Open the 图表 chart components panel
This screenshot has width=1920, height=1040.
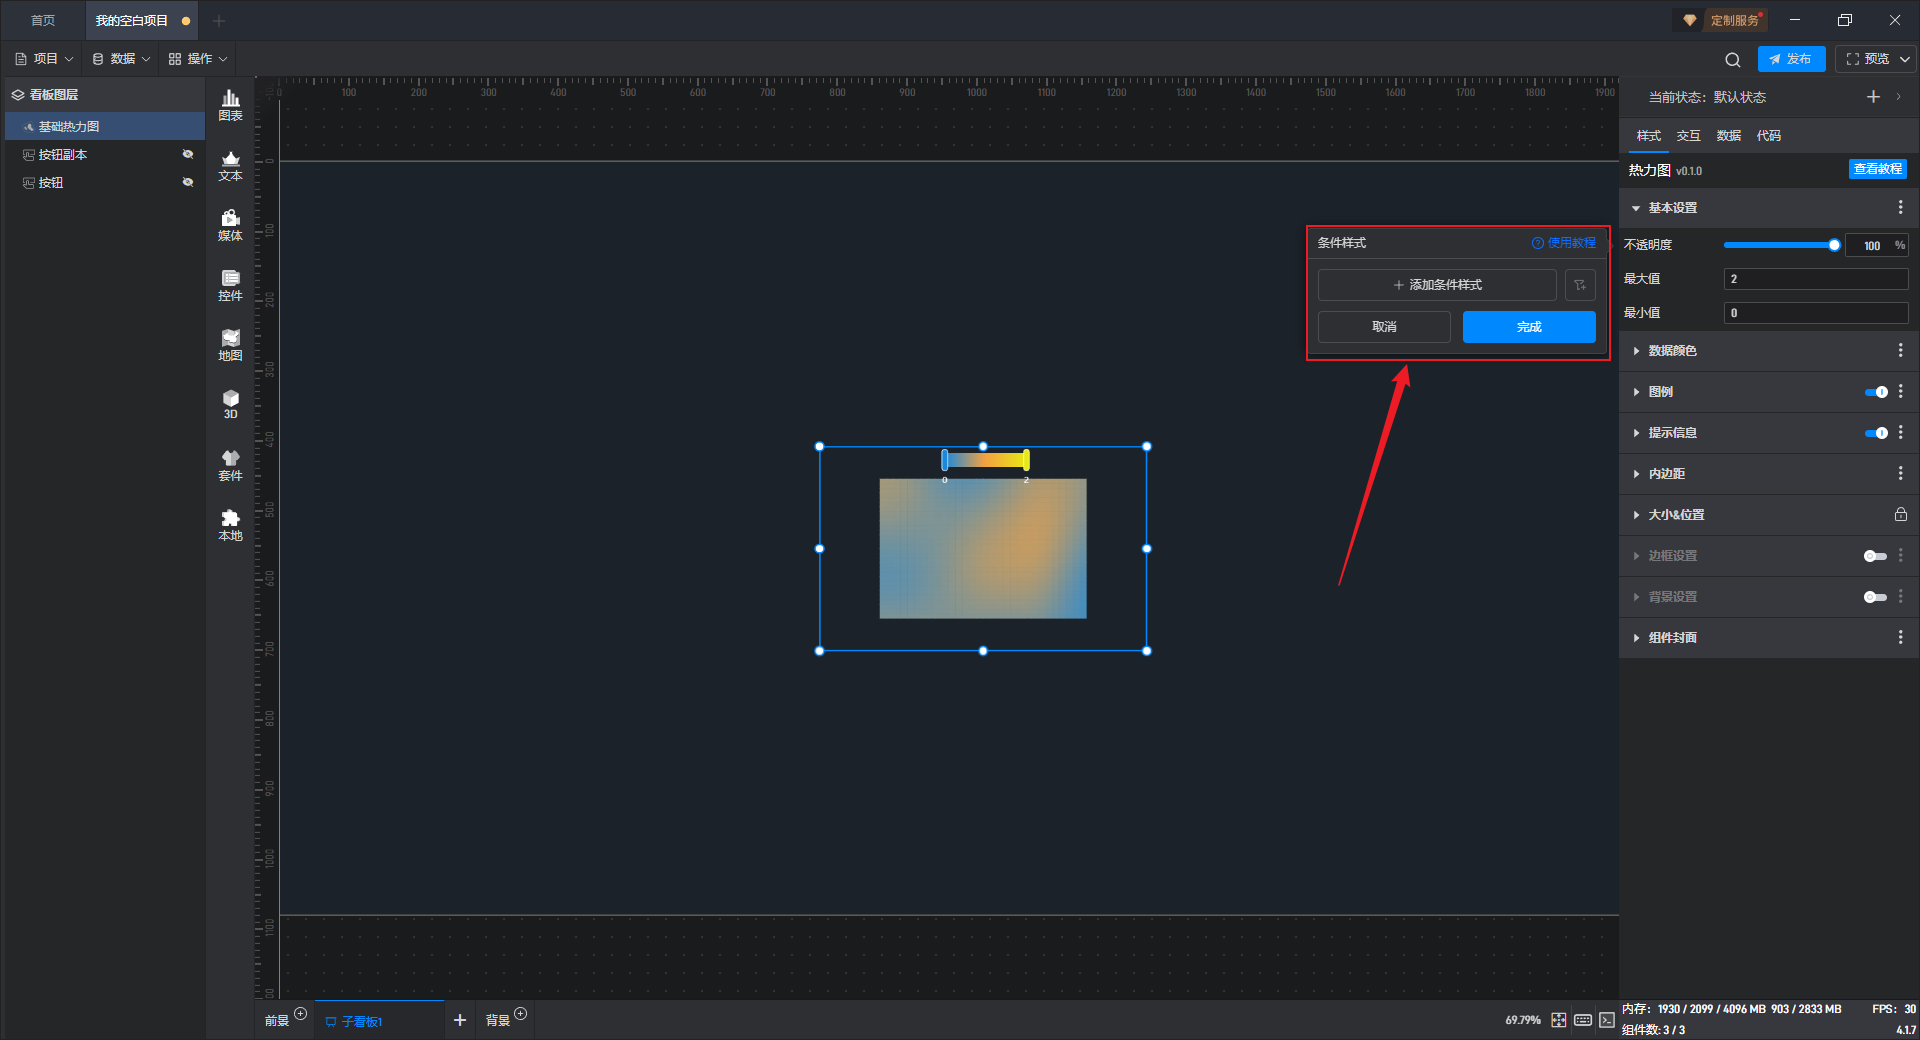click(230, 105)
